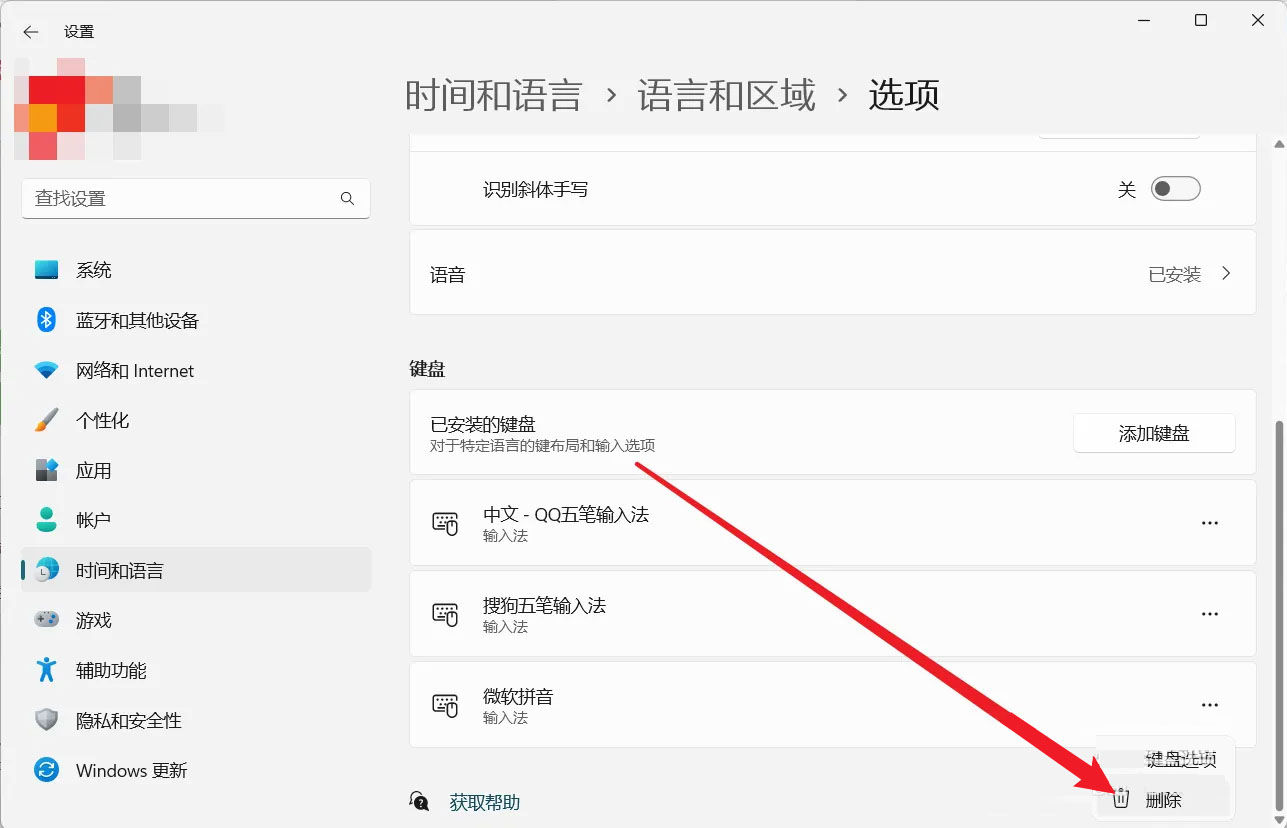The width and height of the screenshot is (1287, 828).
Task: Select the Bluetooth icon for 蓝牙和其他设备
Action: pyautogui.click(x=47, y=320)
